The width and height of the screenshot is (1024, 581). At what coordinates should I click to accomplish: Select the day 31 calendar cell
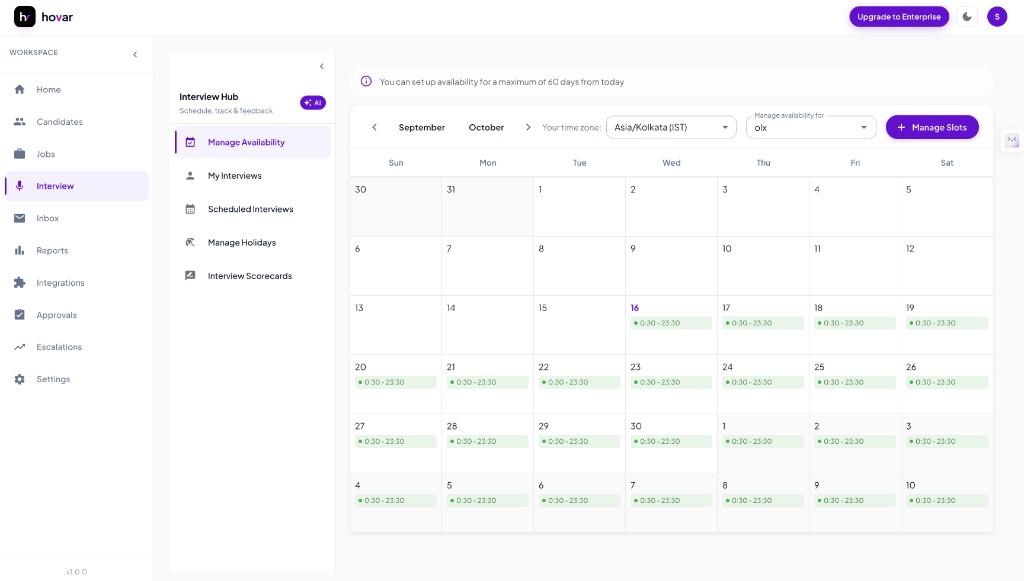click(x=487, y=206)
